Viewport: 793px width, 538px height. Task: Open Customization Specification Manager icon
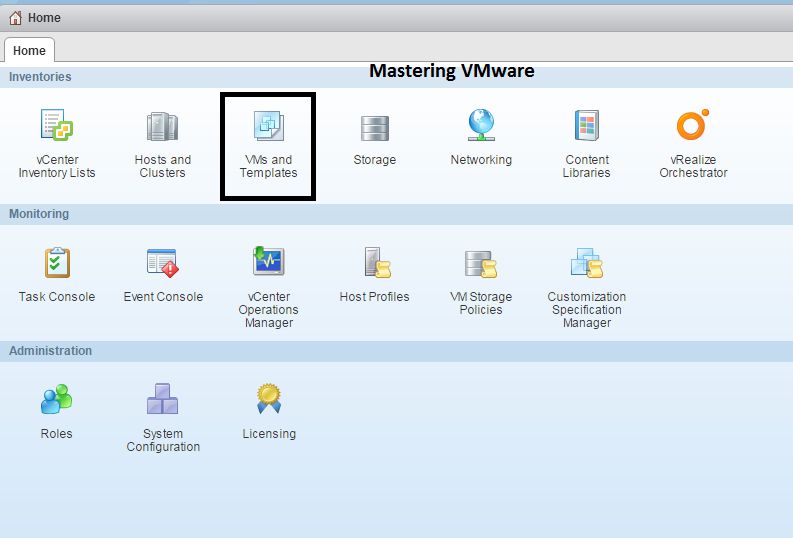pyautogui.click(x=587, y=263)
